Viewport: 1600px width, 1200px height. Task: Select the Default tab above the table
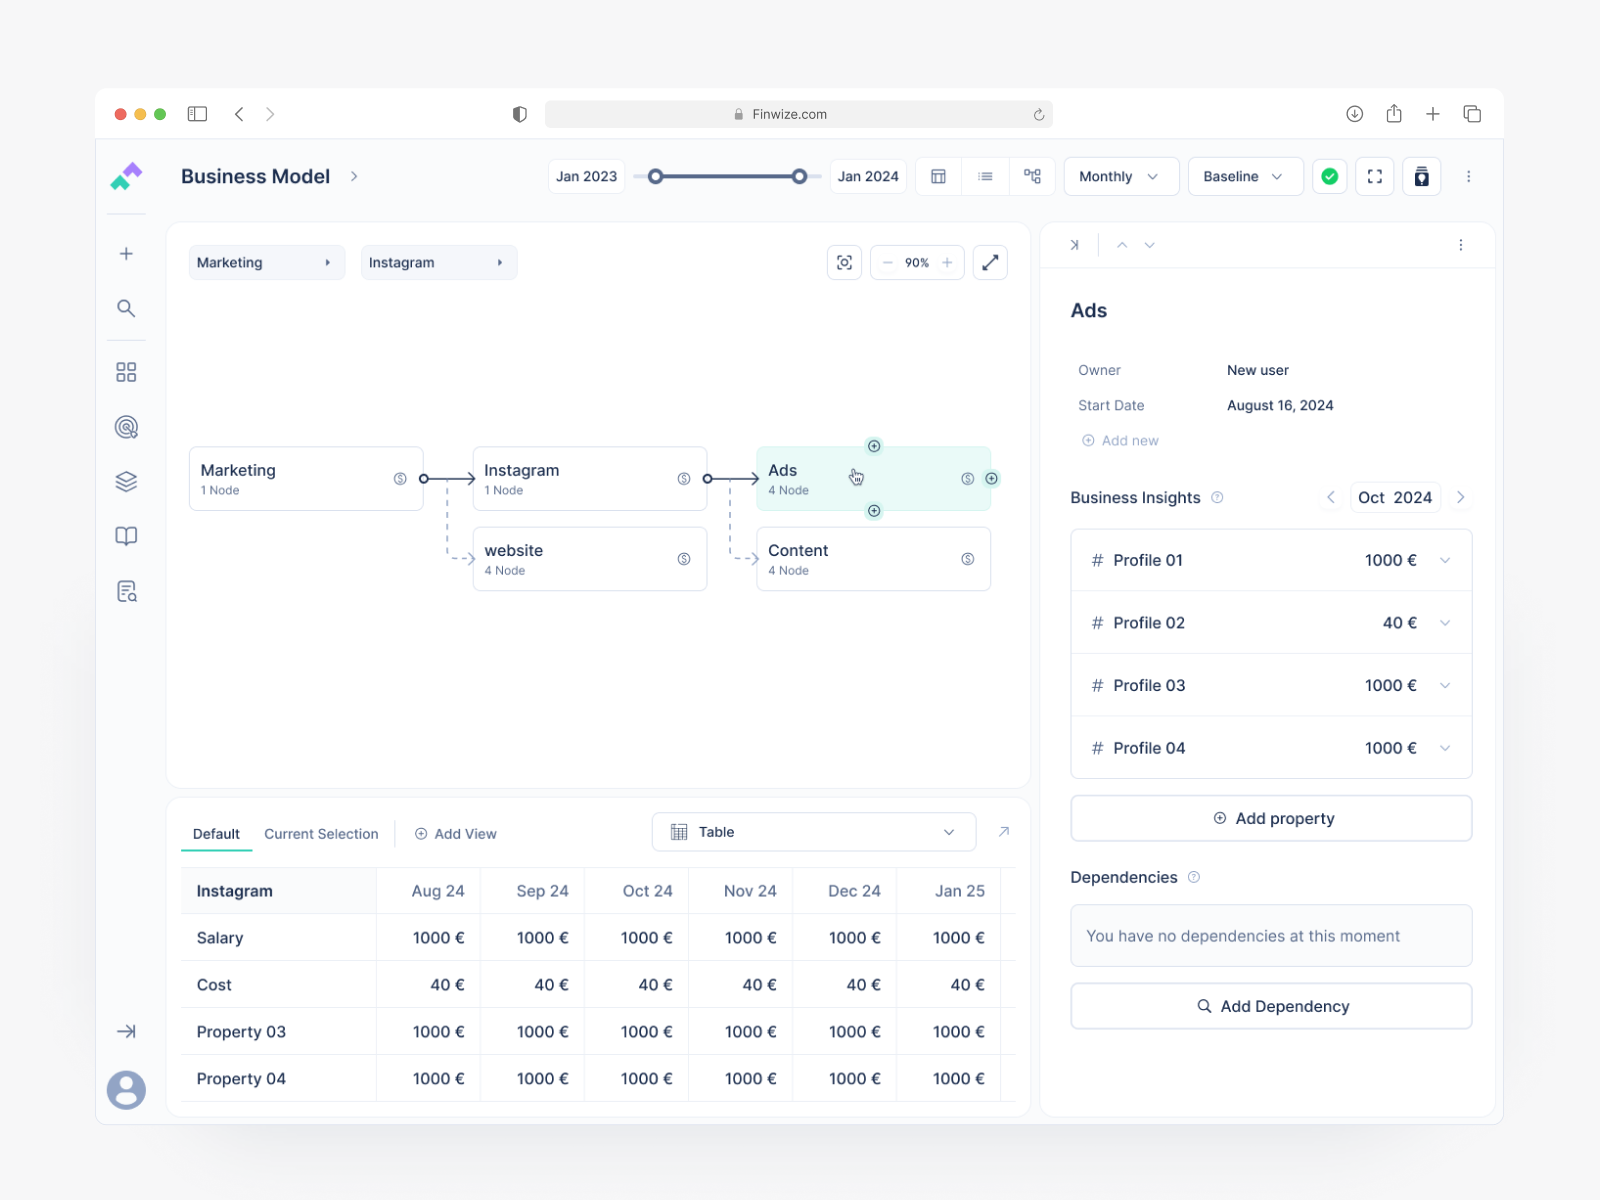tap(216, 833)
